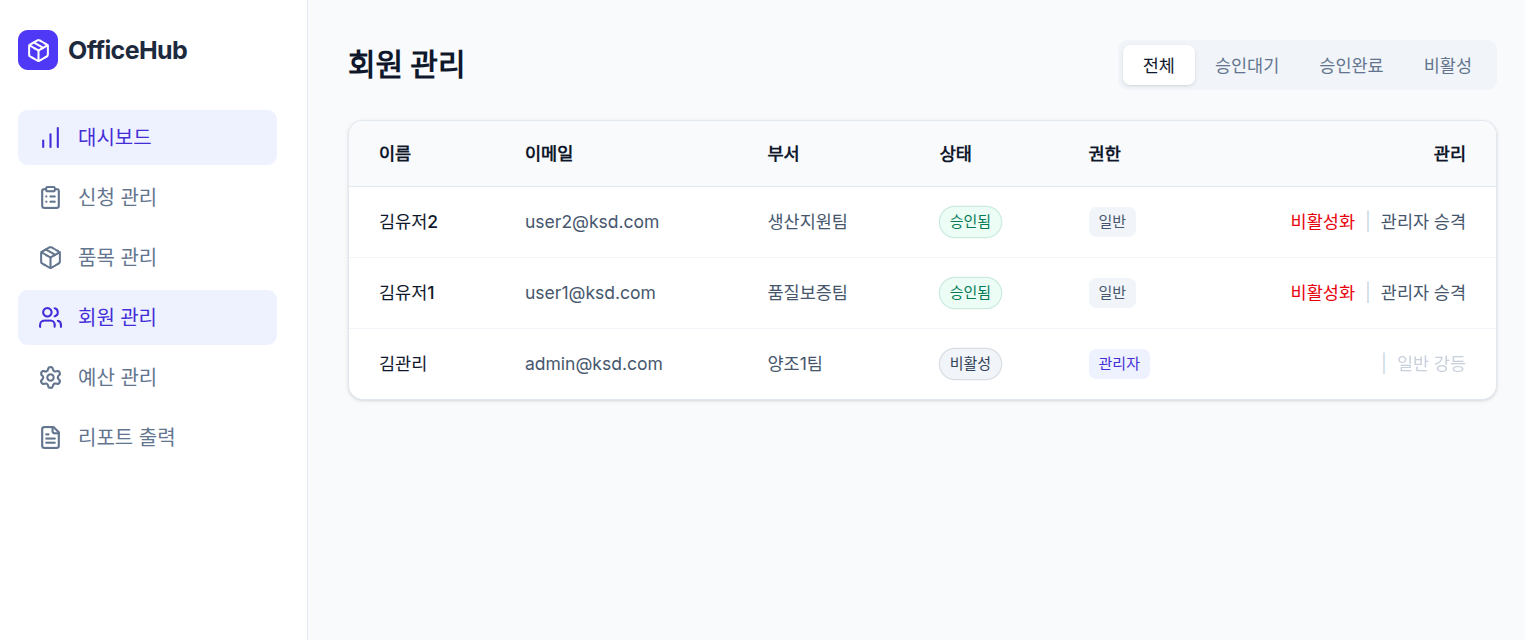Screen dimensions: 1525x640
Task: Click the admin@ksd.com email cell
Action: click(x=594, y=364)
